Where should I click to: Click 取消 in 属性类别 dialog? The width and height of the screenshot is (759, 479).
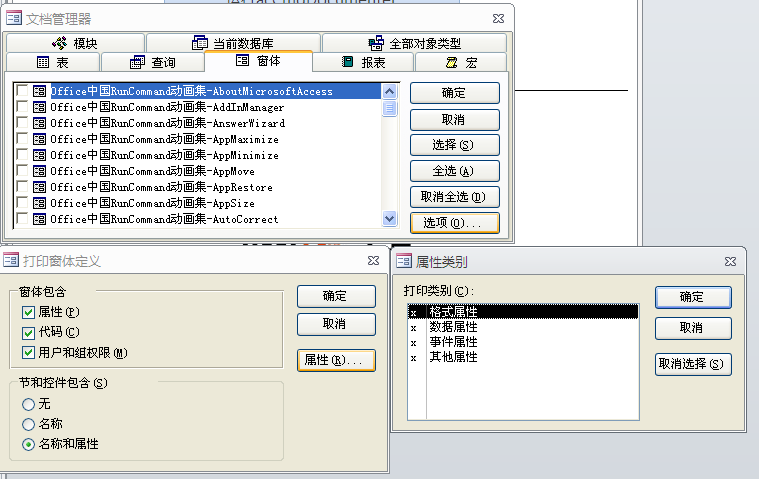click(x=693, y=328)
